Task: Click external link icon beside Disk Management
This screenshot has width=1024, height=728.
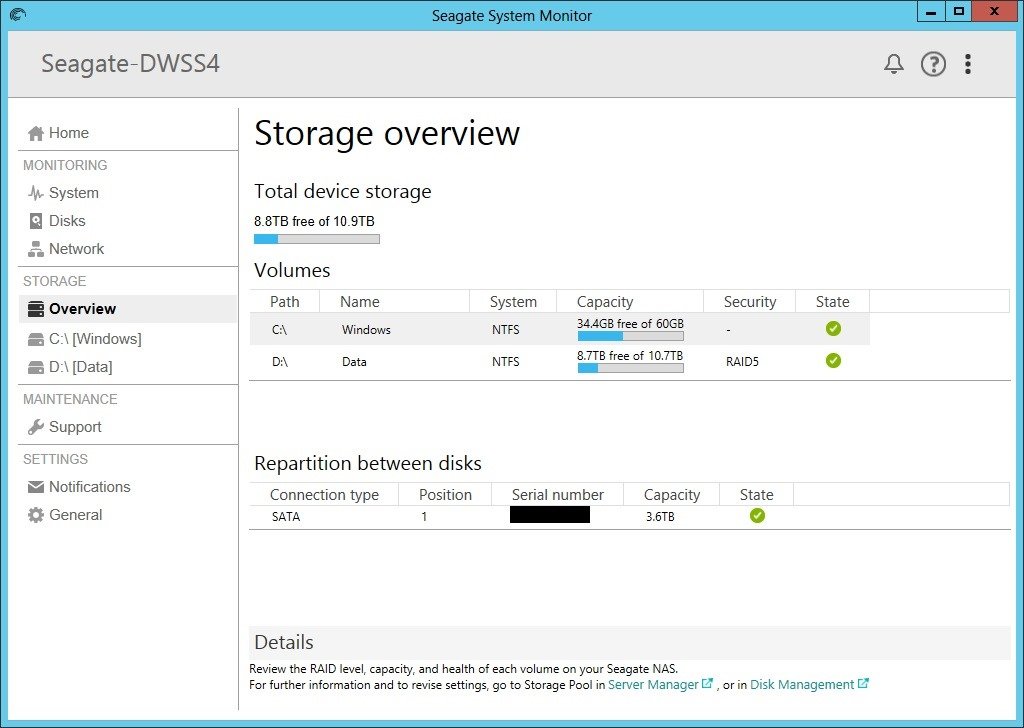Action: 863,684
